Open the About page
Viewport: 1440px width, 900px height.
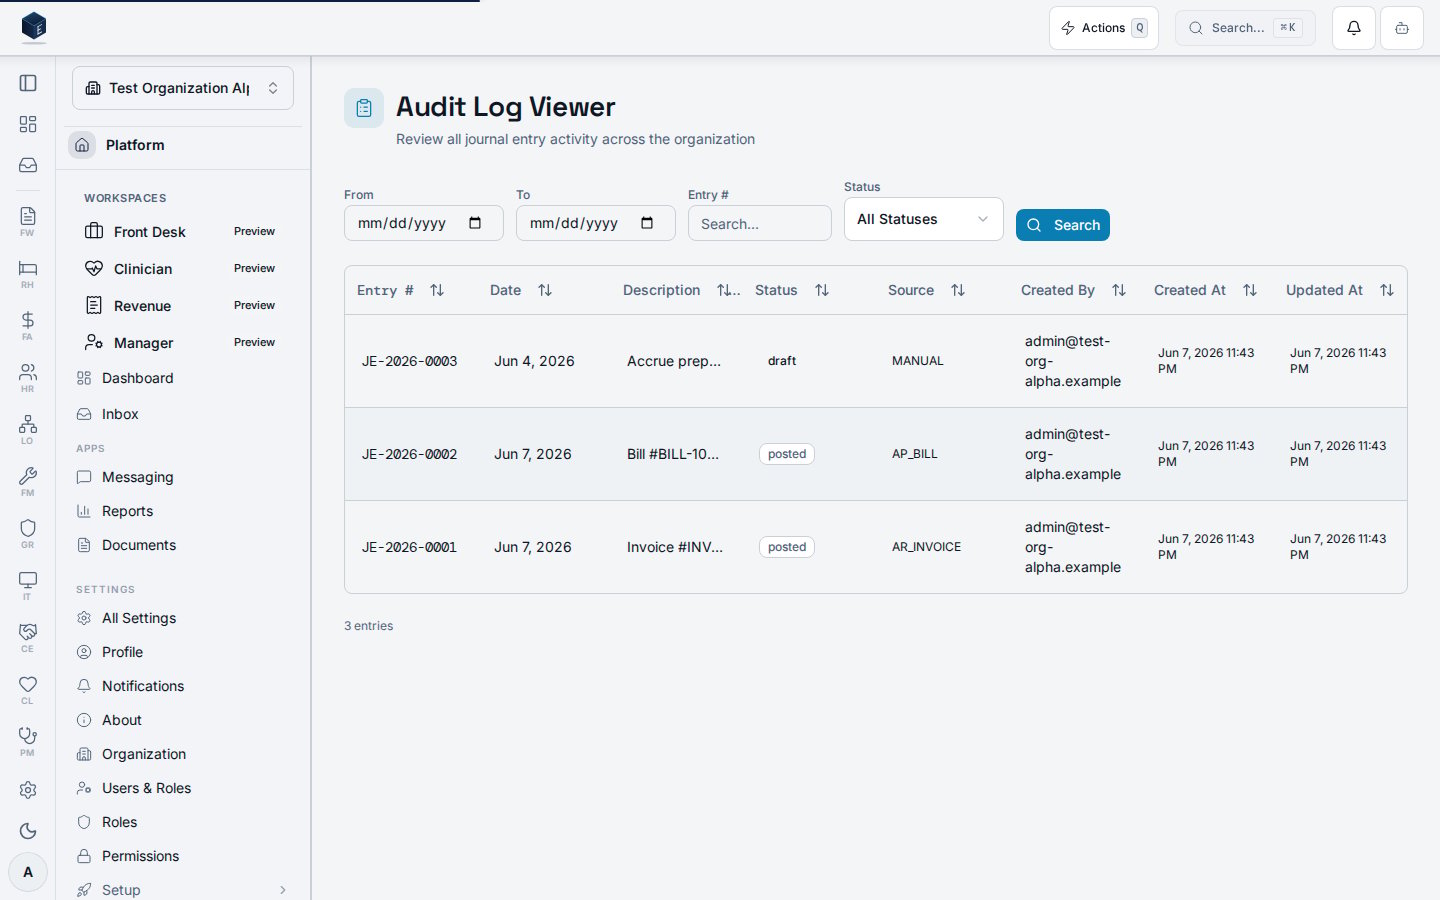(x=183, y=720)
